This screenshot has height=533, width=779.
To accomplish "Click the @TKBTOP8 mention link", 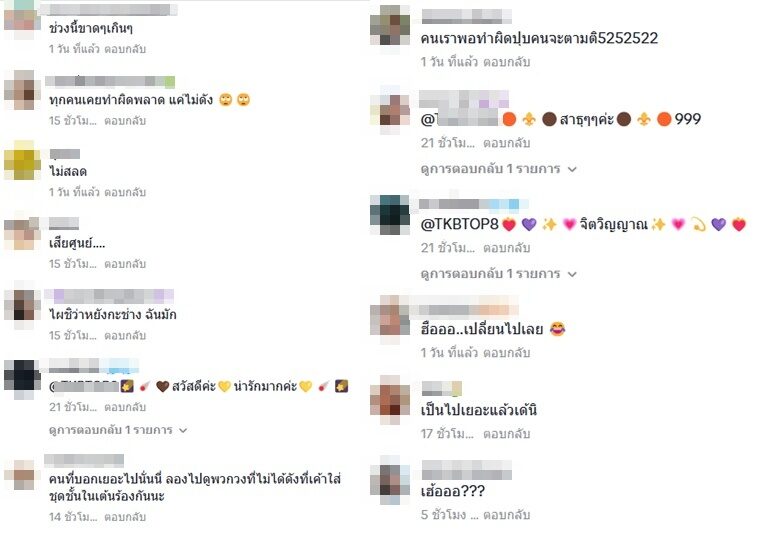I will pyautogui.click(x=459, y=224).
